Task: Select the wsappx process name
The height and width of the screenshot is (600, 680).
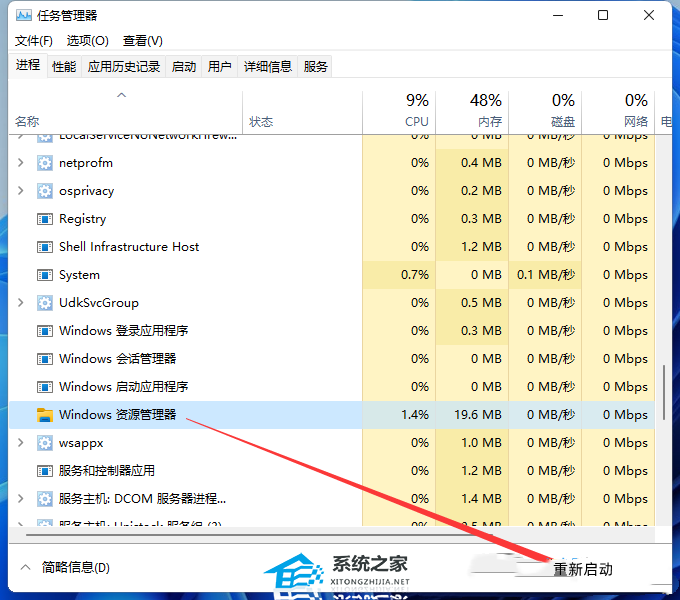Action: [x=81, y=443]
